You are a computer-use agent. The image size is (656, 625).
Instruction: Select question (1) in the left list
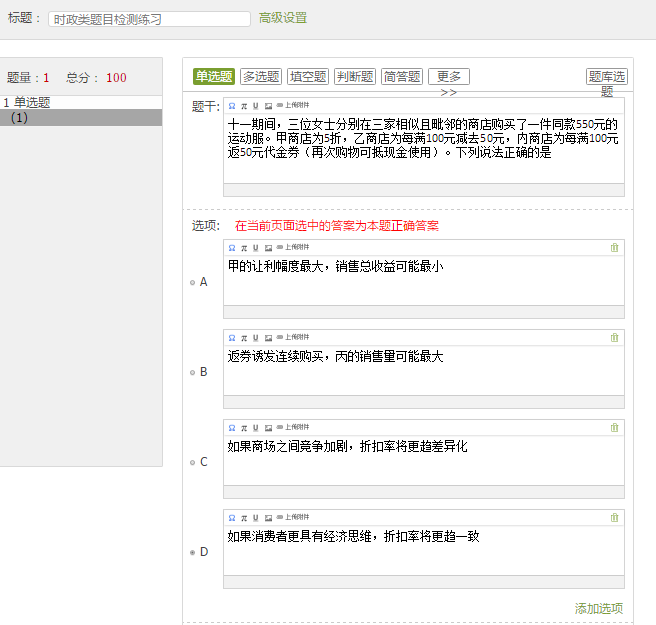[x=19, y=117]
